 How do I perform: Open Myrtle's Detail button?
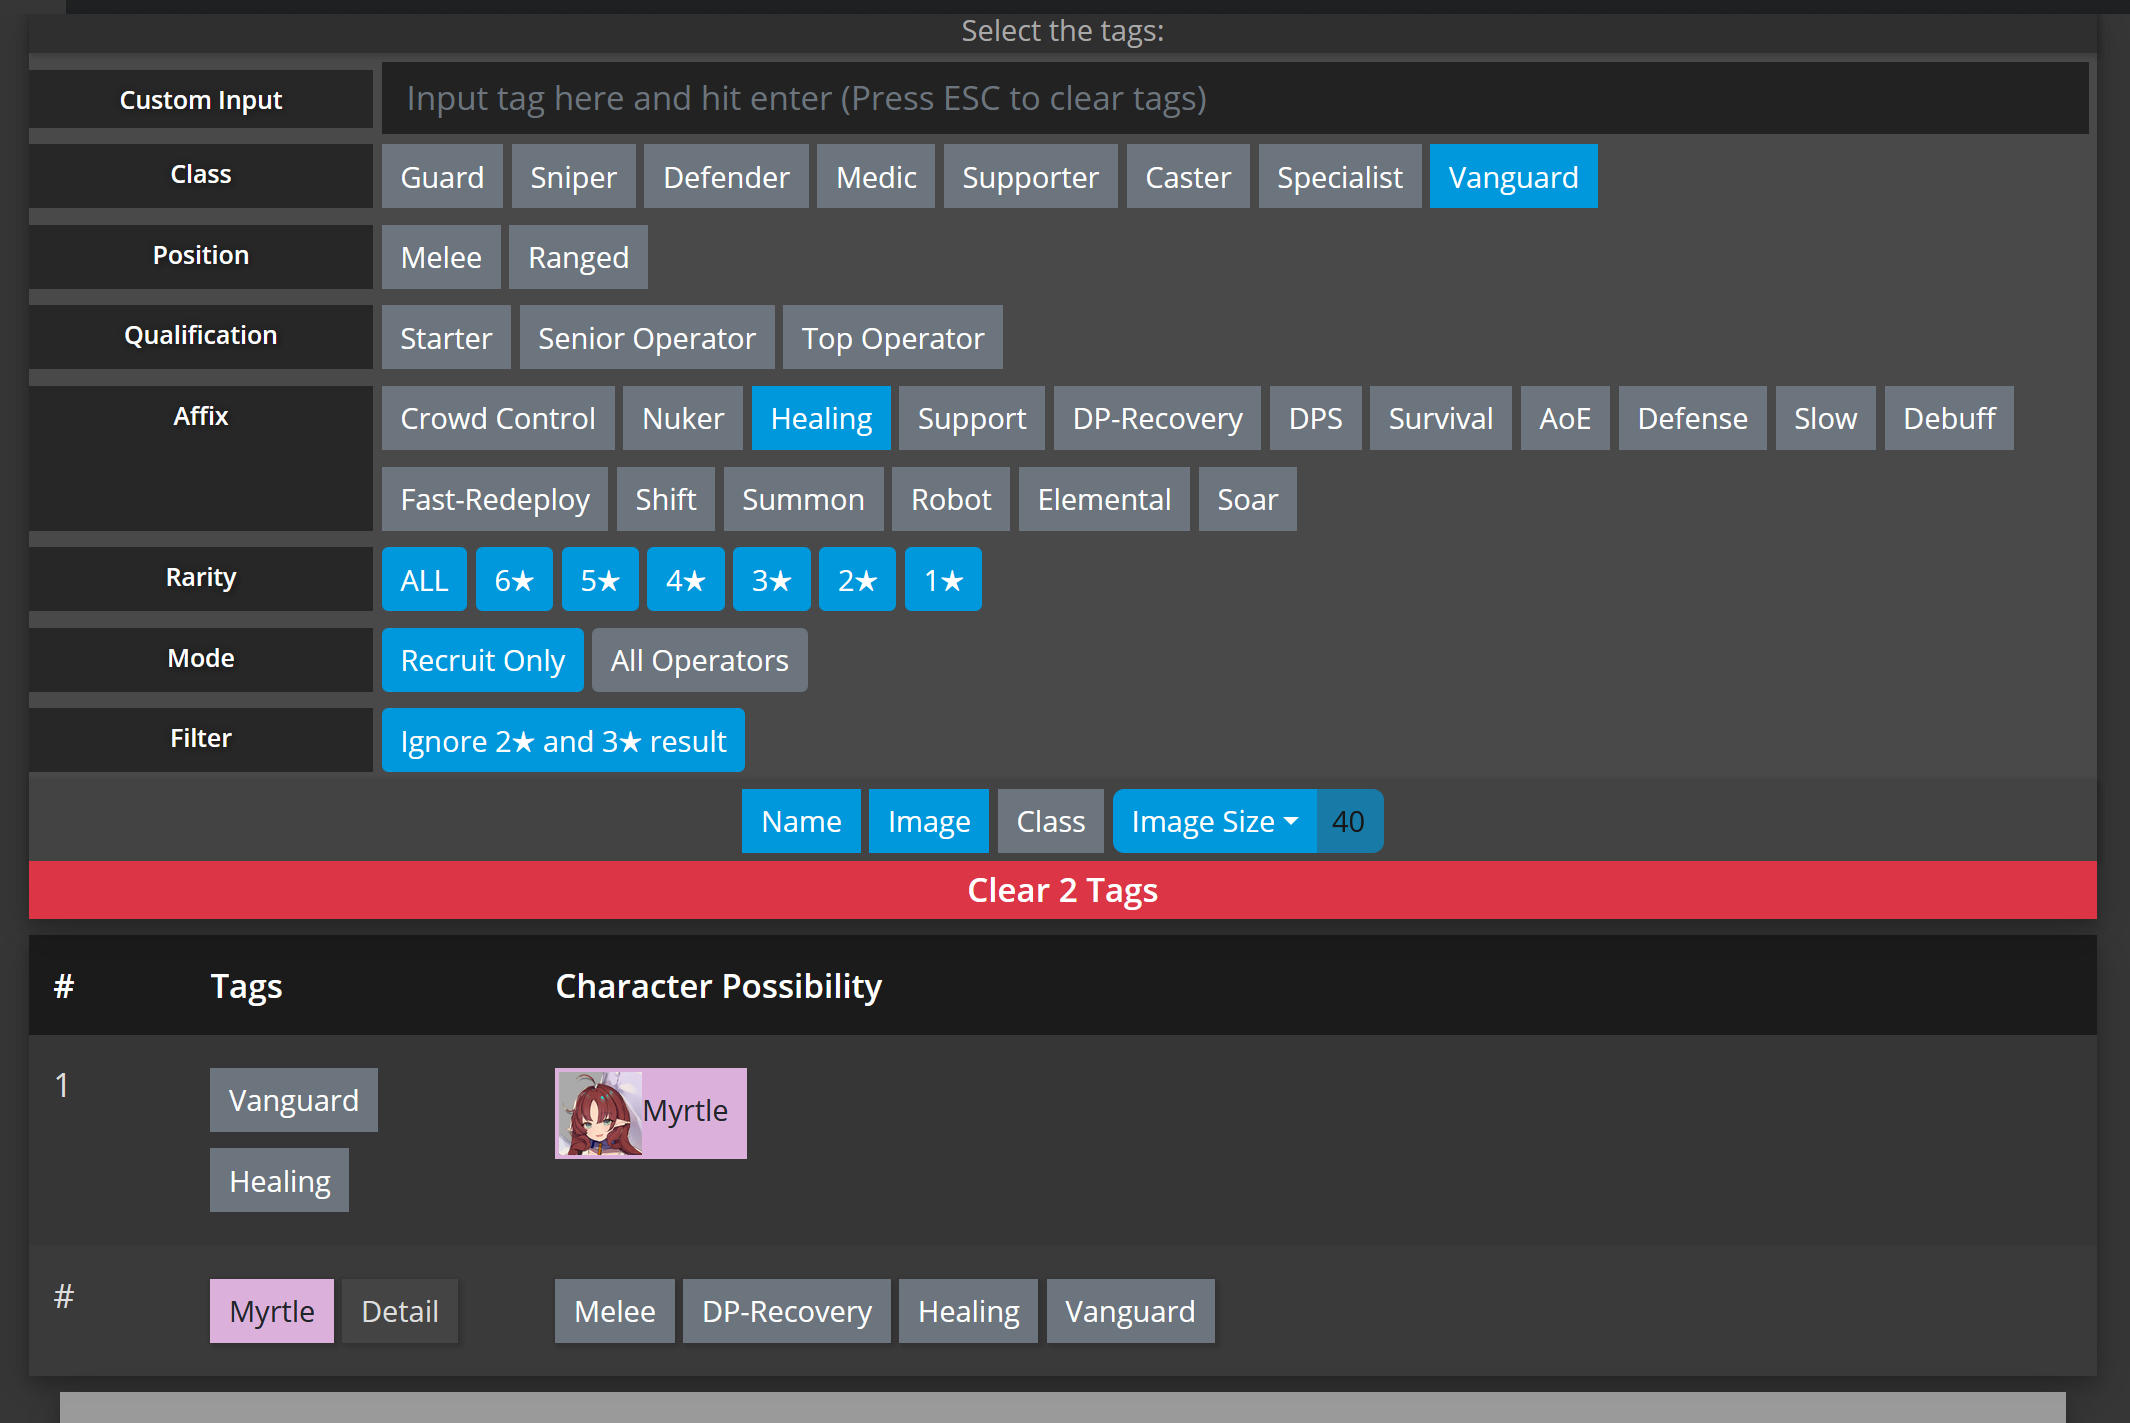point(399,1311)
